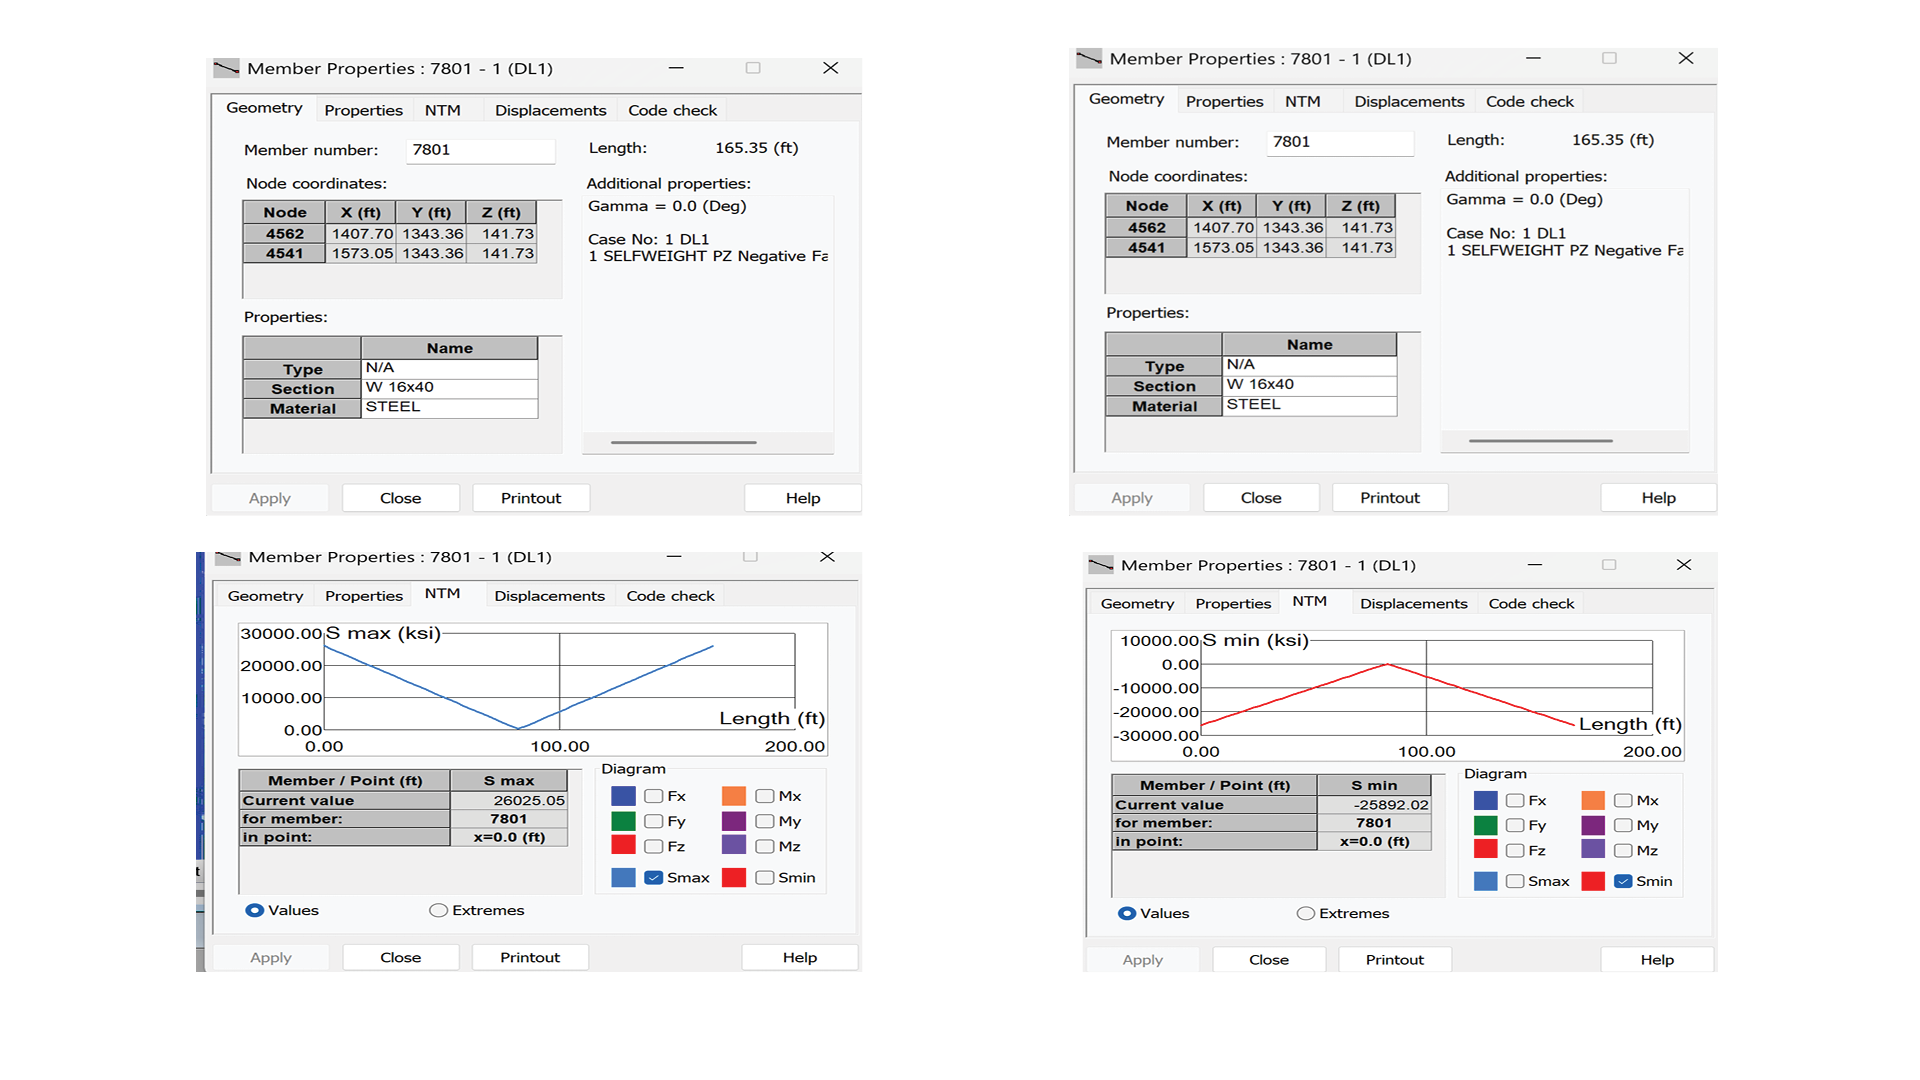Viewport: 1920px width, 1080px height.
Task: Open Code check tab in top-right dialog
Action: (1529, 101)
